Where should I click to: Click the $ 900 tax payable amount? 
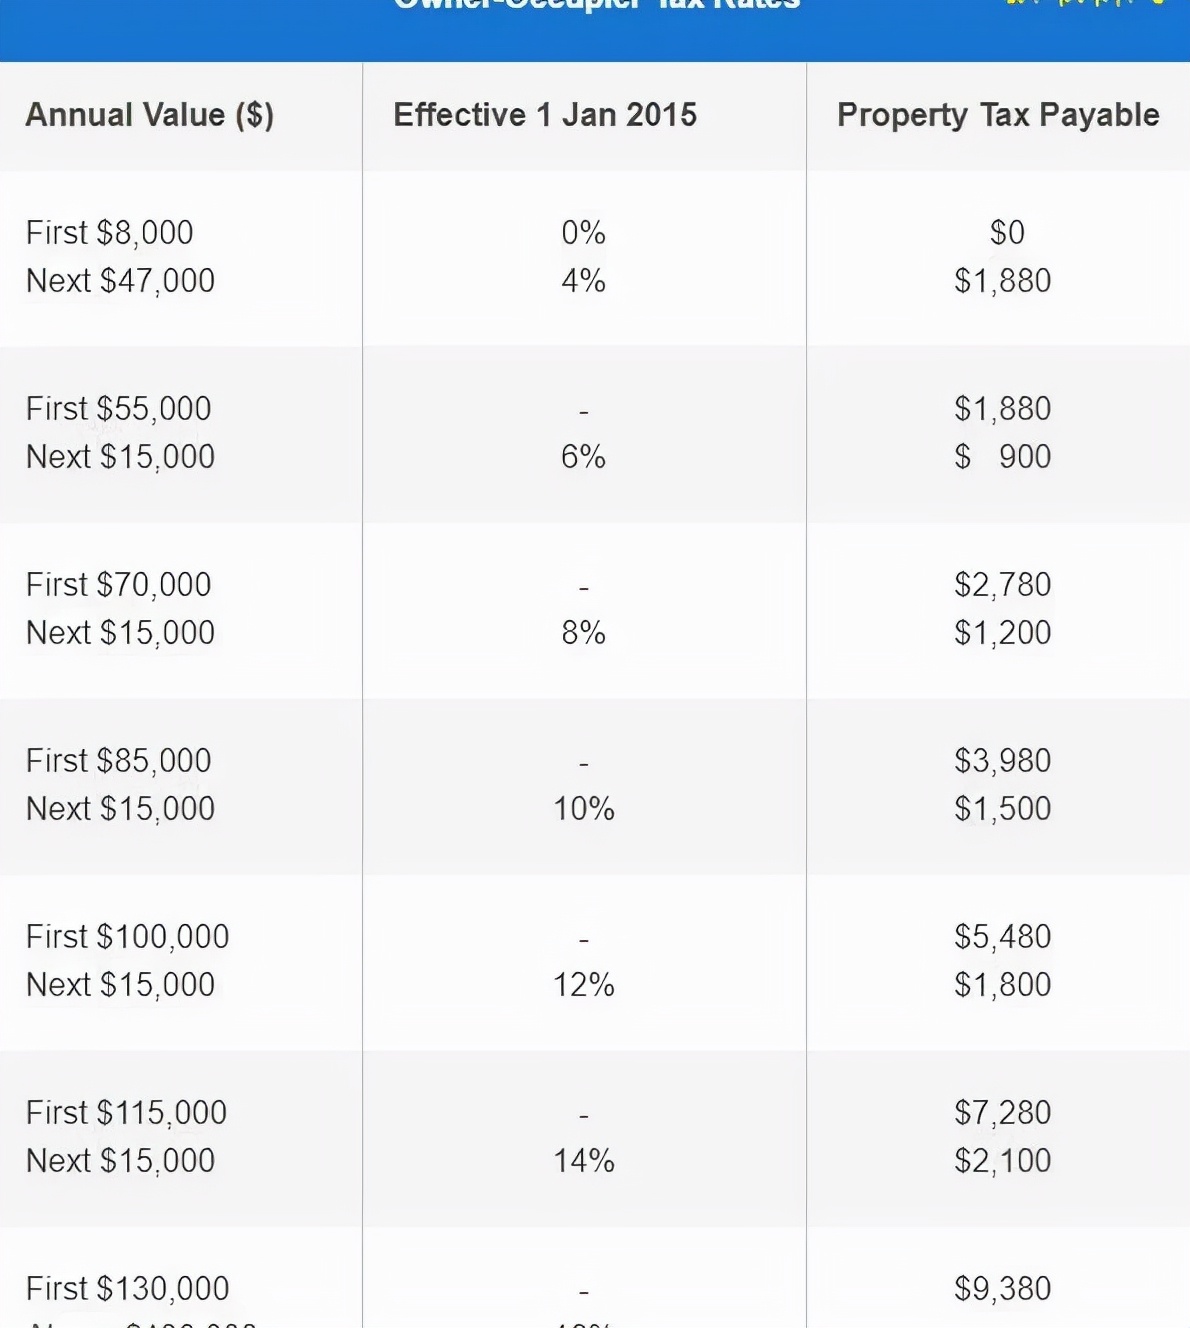[x=1003, y=457]
